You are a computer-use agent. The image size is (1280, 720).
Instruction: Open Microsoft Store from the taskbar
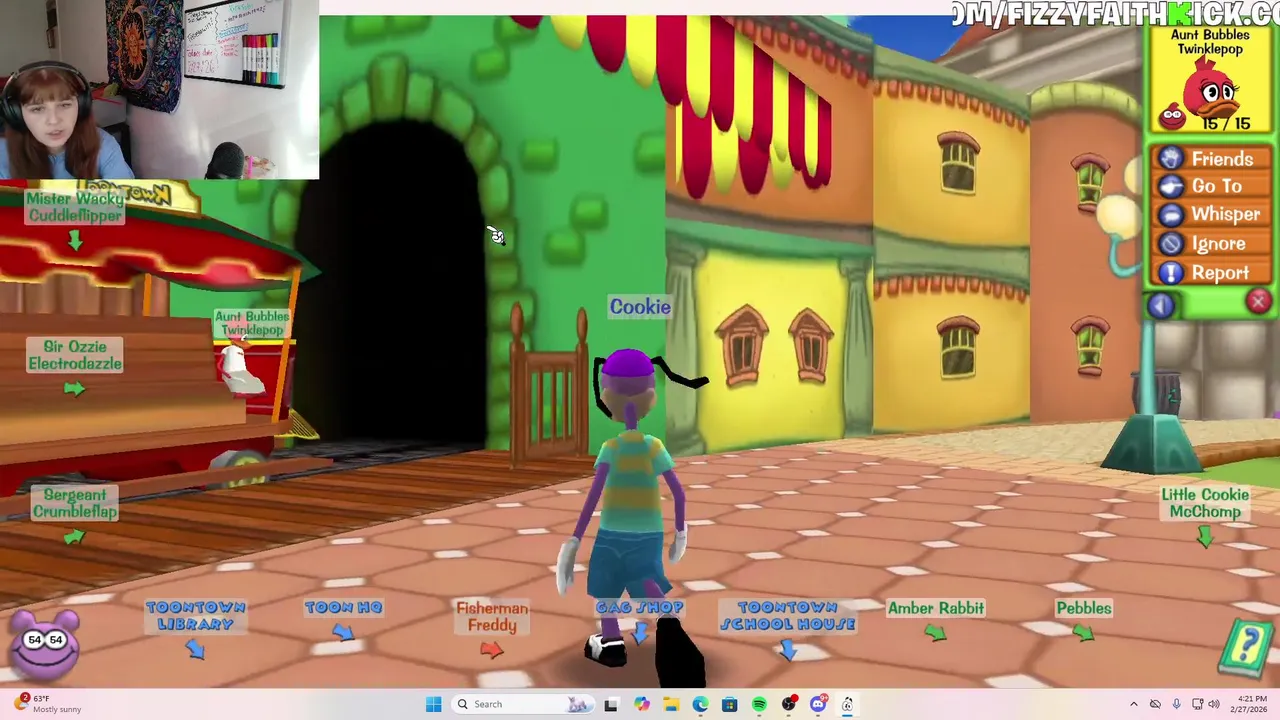(x=729, y=704)
